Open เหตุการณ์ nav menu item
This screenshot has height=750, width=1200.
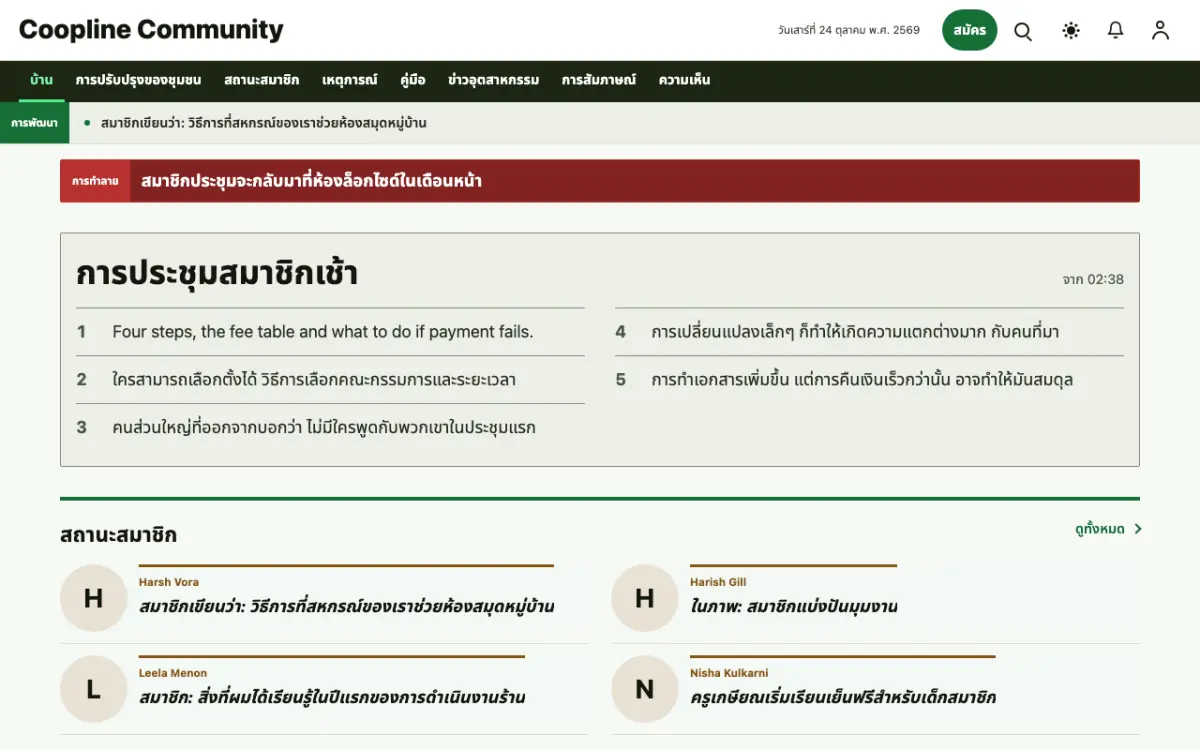[x=350, y=80]
